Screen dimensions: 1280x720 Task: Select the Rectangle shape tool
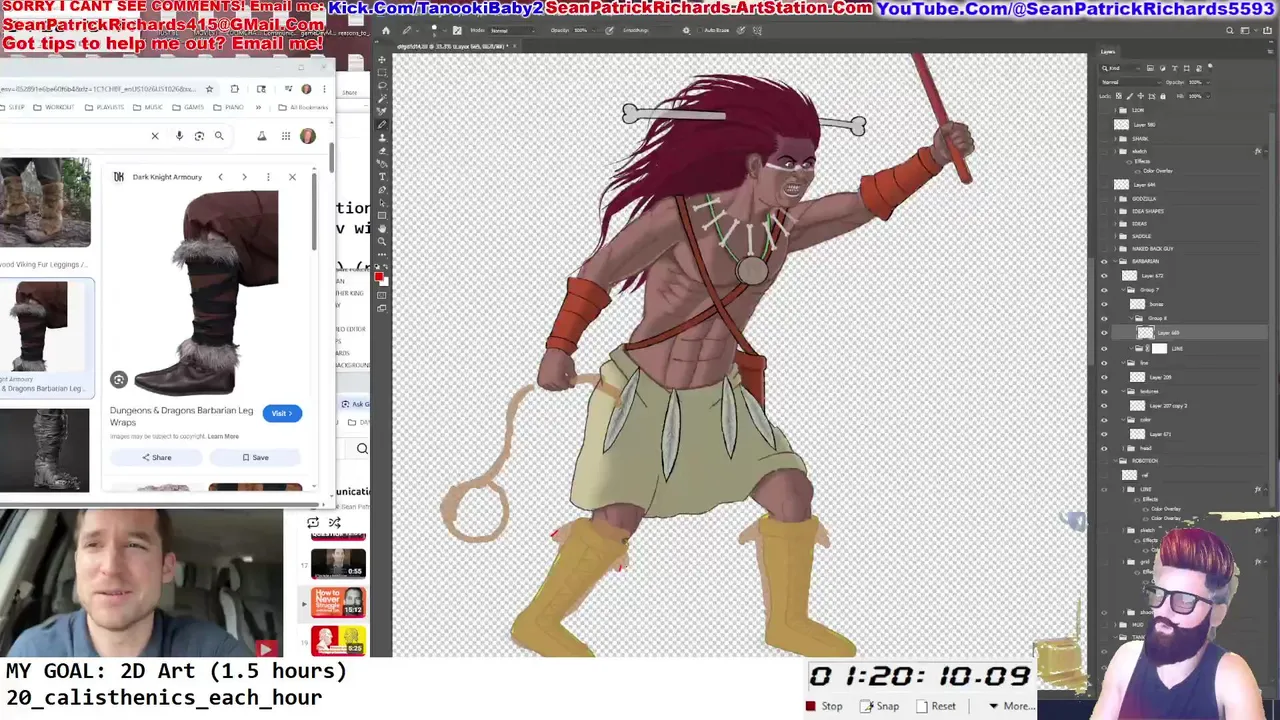382,215
